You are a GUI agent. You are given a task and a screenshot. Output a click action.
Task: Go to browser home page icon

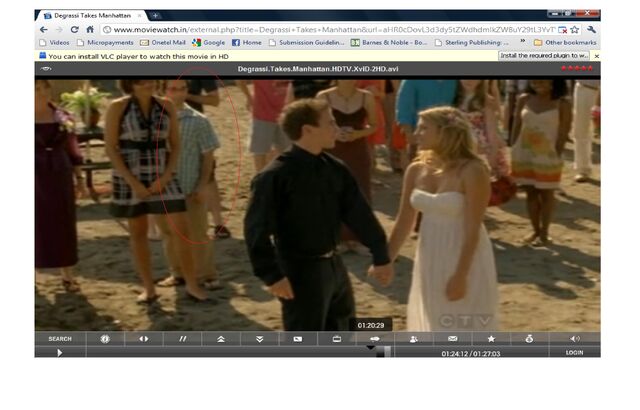click(90, 30)
